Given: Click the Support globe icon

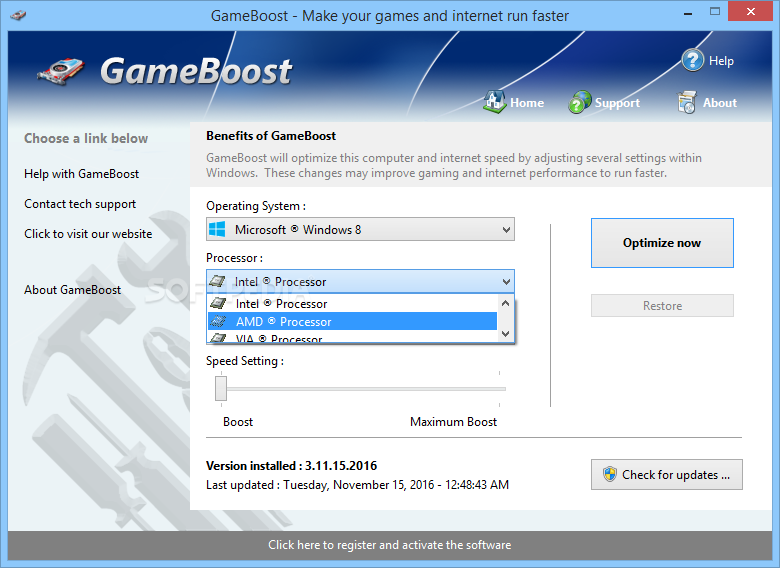Looking at the screenshot, I should (x=580, y=102).
